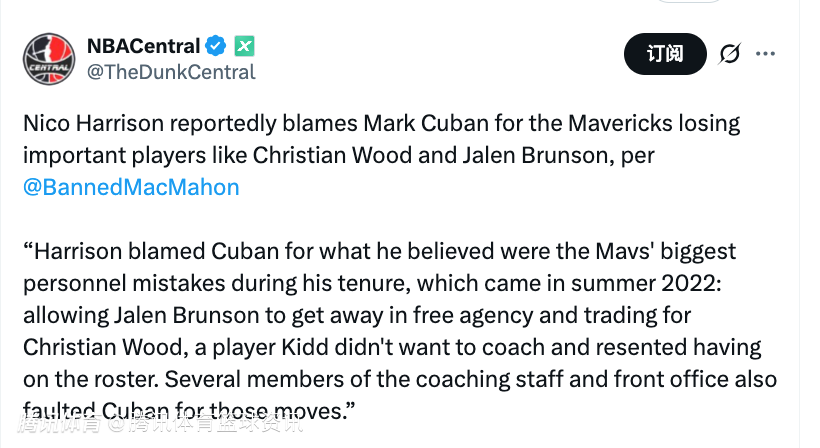Open the three-dot more options menu
Viewport: 820px width, 448px height.
click(765, 54)
